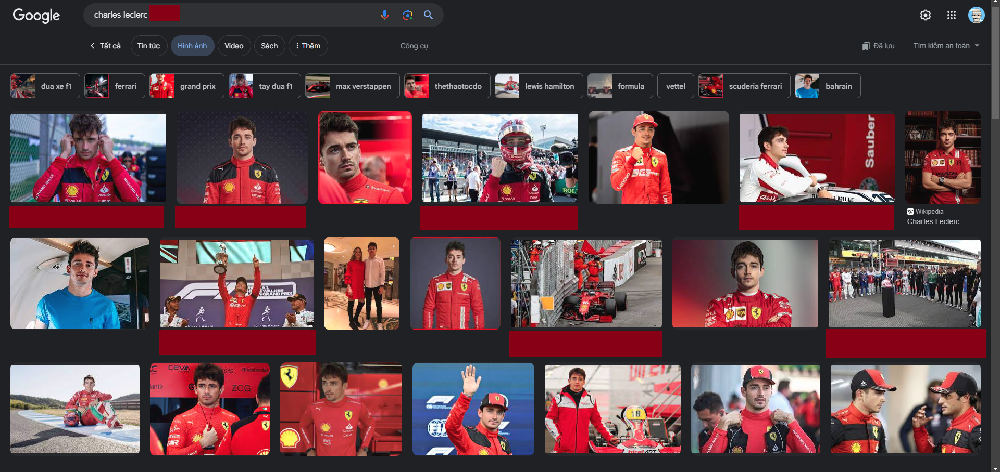Open Google Lens image search
1000x472 pixels.
point(408,15)
